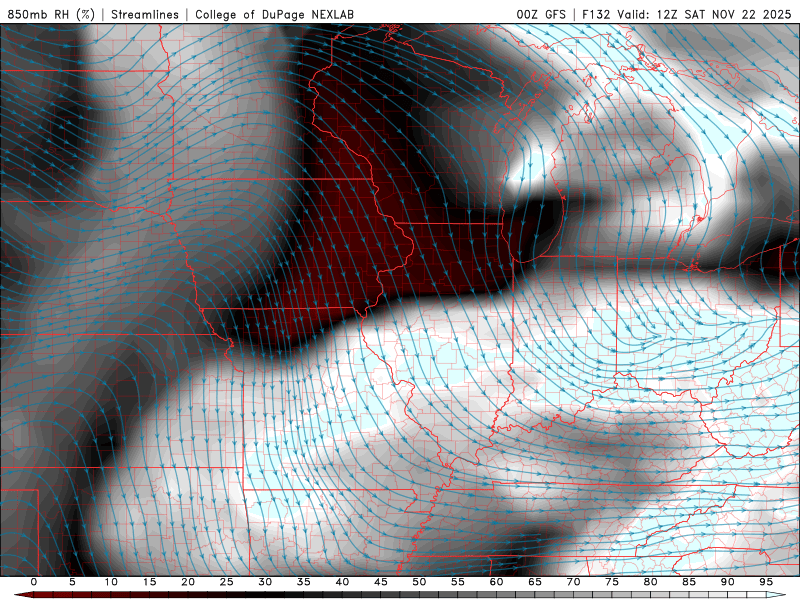
Task: Click the '50' label on the color scale
Action: click(x=419, y=582)
